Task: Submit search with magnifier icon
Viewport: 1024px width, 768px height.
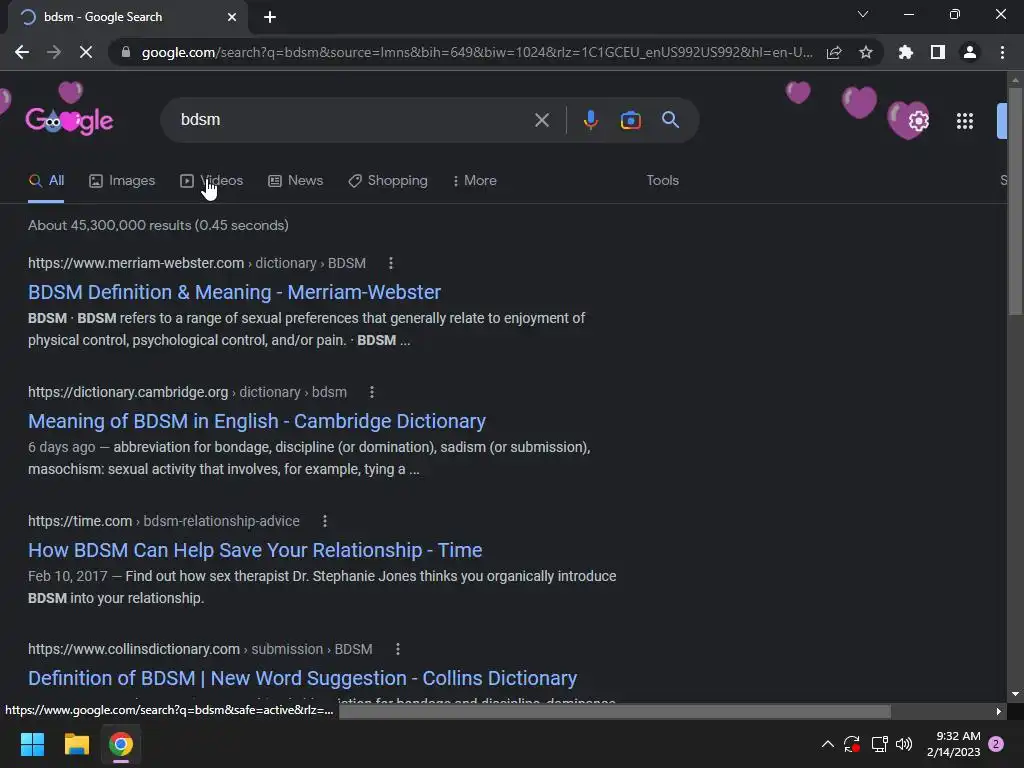Action: tap(671, 120)
